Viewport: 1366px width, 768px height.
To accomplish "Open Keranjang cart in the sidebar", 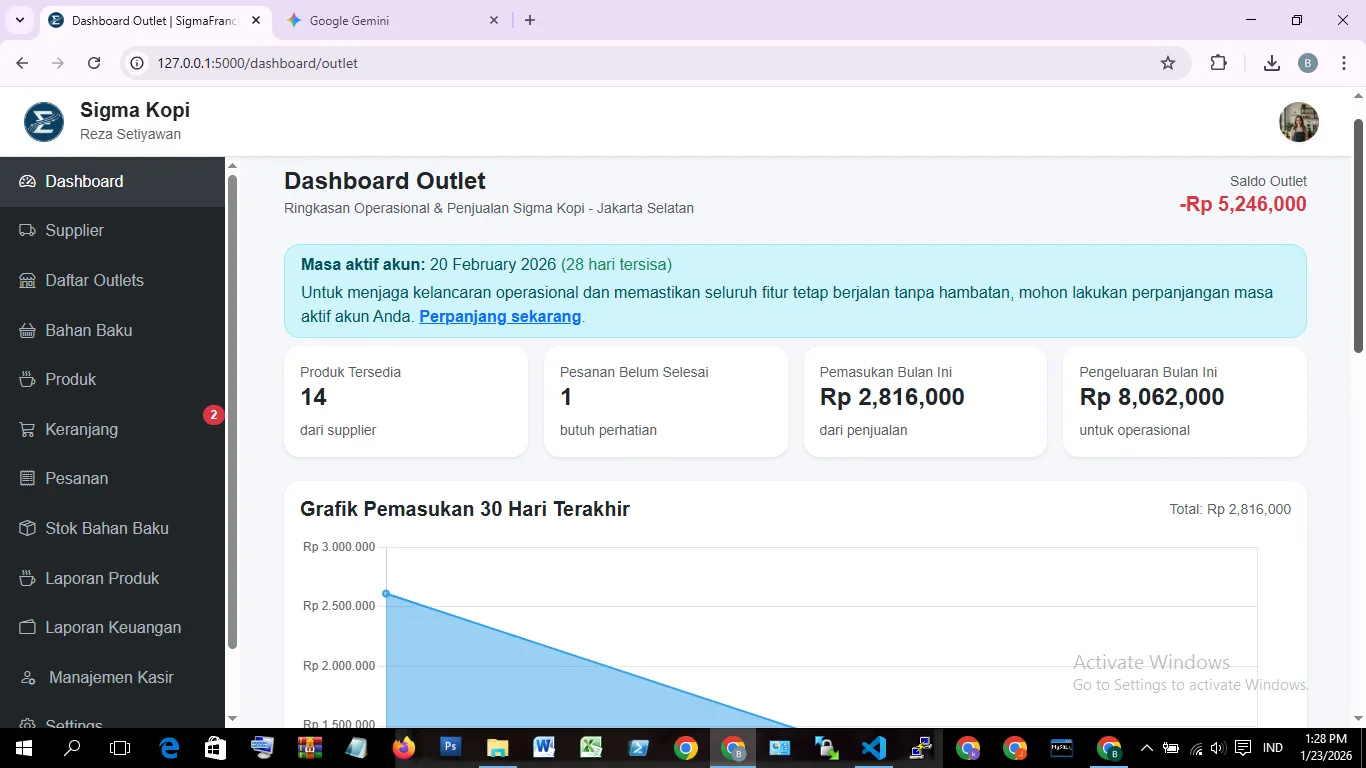I will (x=112, y=429).
